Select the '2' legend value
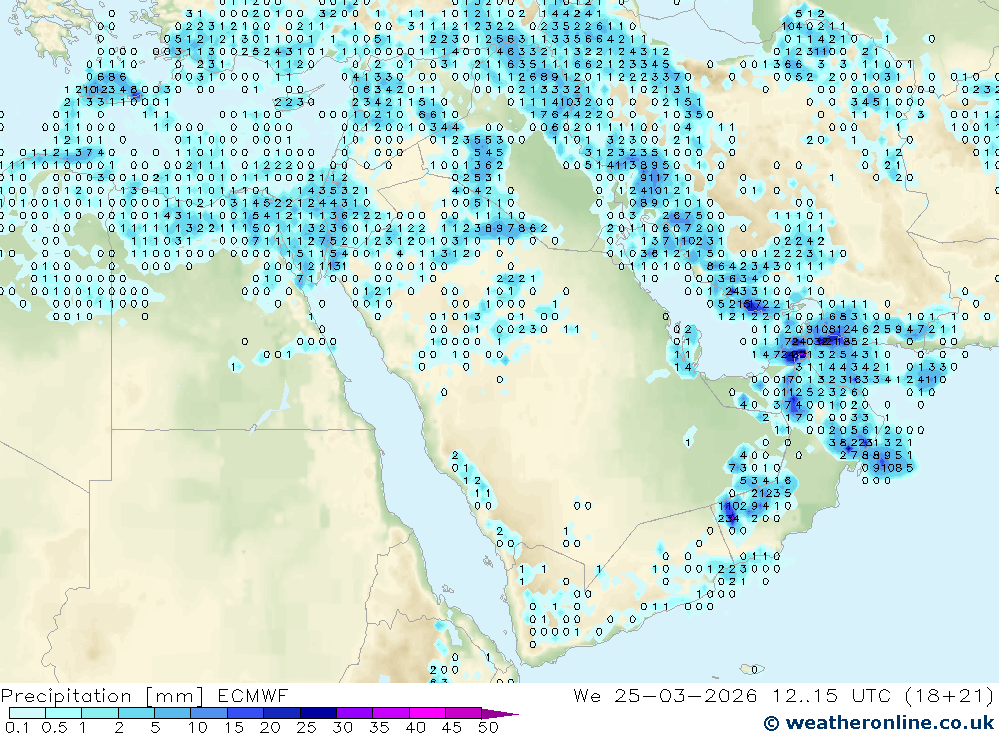Image resolution: width=1000 pixels, height=733 pixels. (119, 727)
